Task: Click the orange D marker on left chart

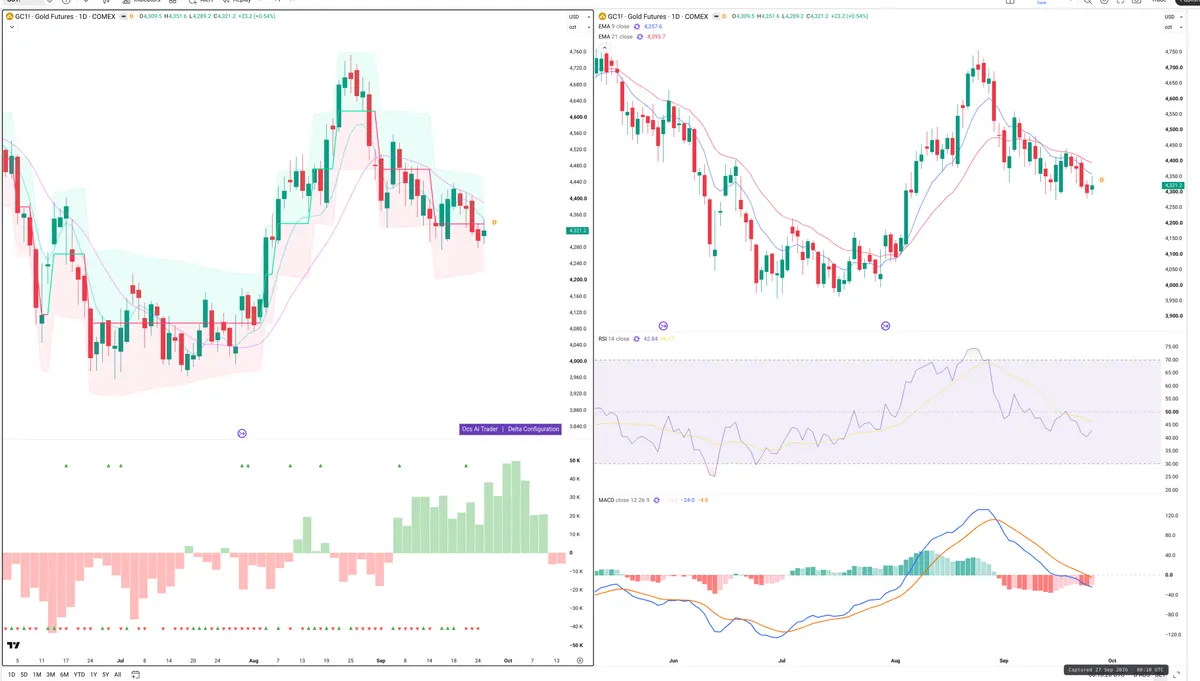Action: pyautogui.click(x=494, y=222)
